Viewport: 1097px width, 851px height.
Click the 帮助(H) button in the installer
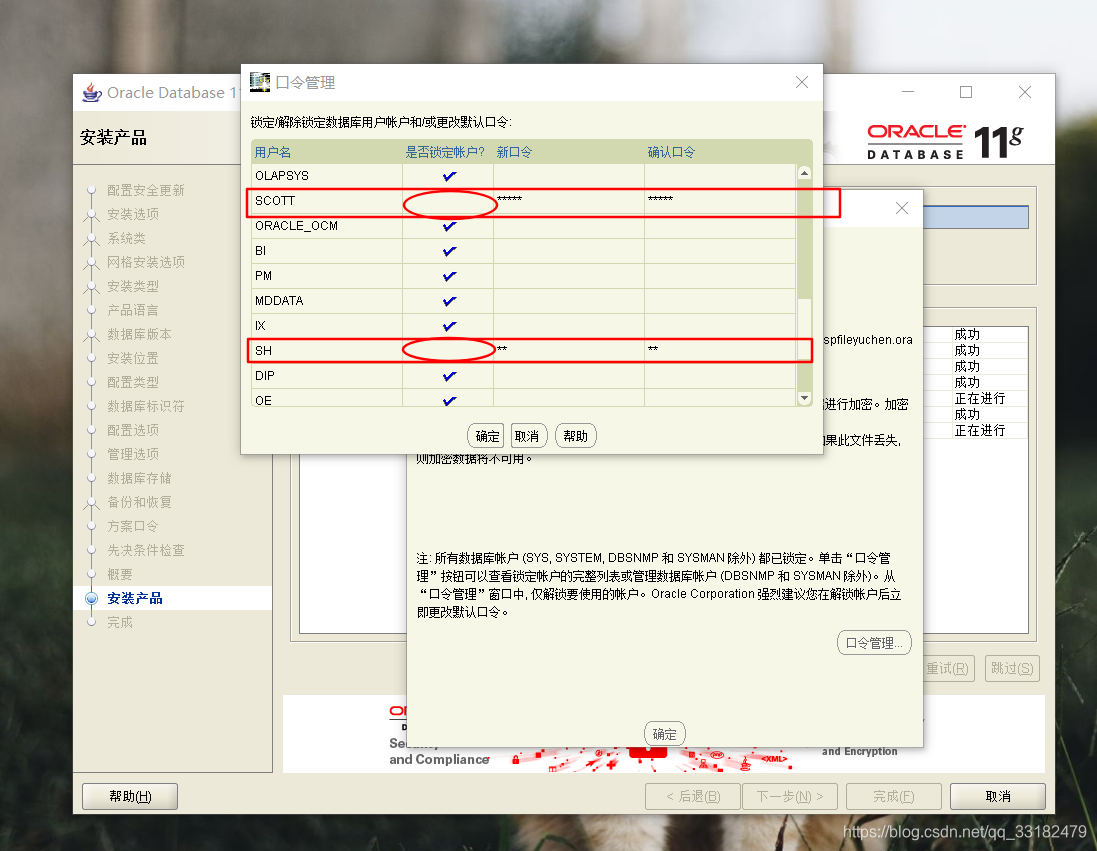(130, 796)
